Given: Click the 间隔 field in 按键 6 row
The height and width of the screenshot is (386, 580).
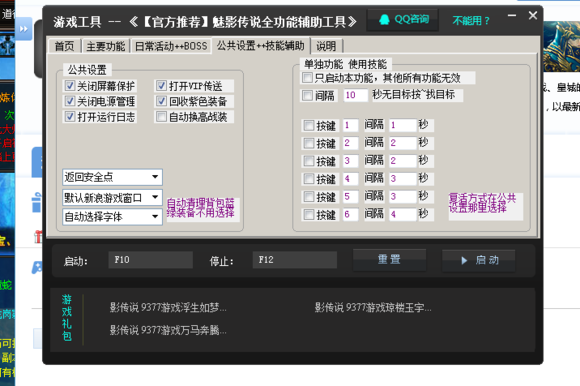Looking at the screenshot, I should [x=402, y=214].
